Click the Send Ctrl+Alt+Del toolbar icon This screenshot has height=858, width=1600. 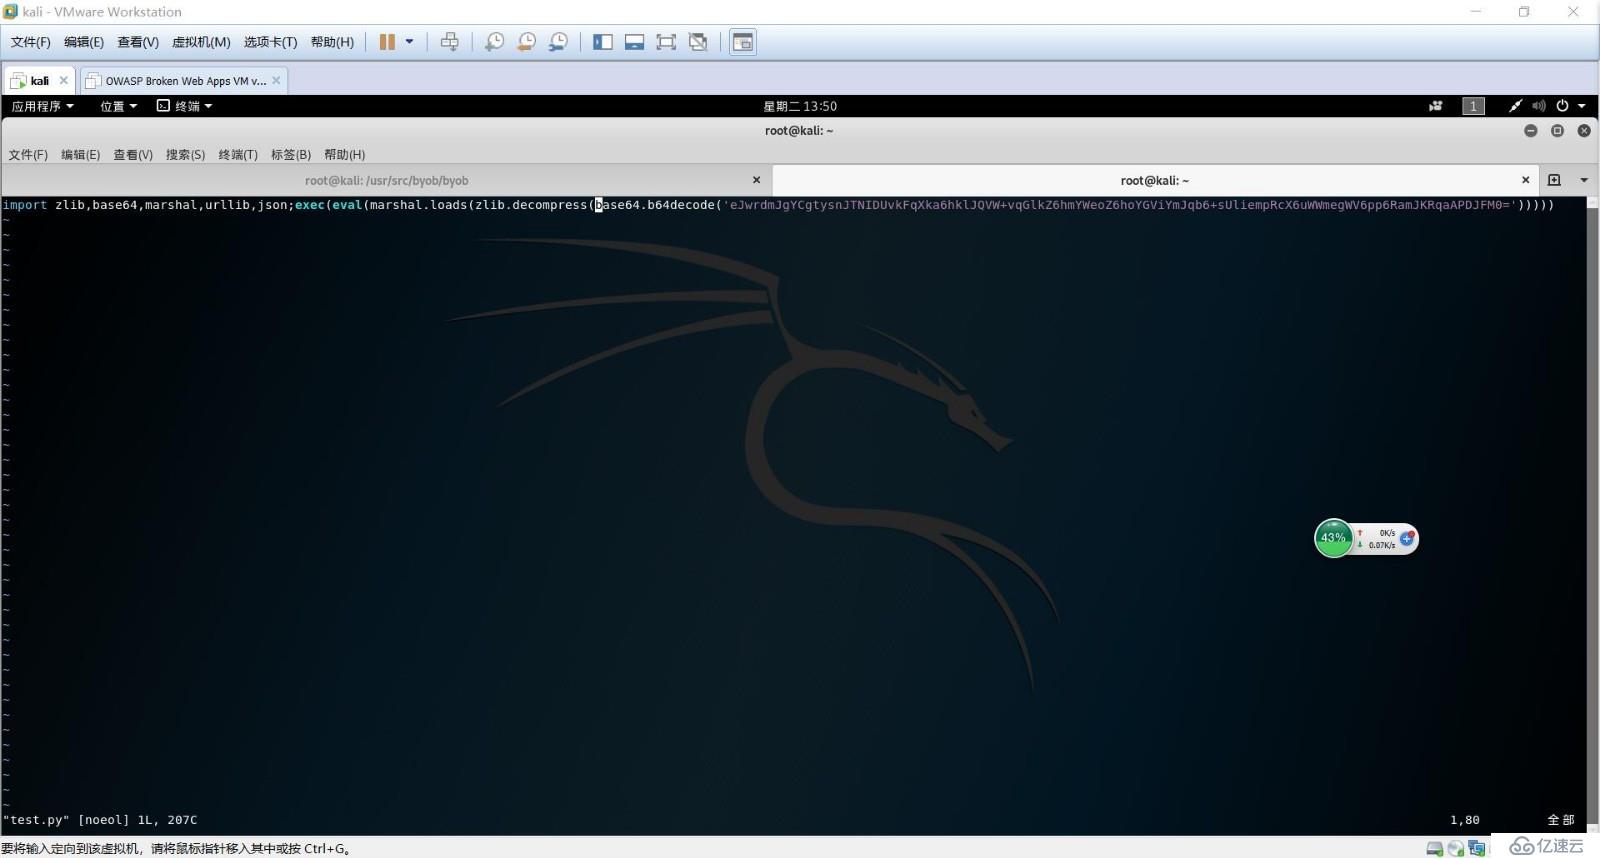click(450, 42)
